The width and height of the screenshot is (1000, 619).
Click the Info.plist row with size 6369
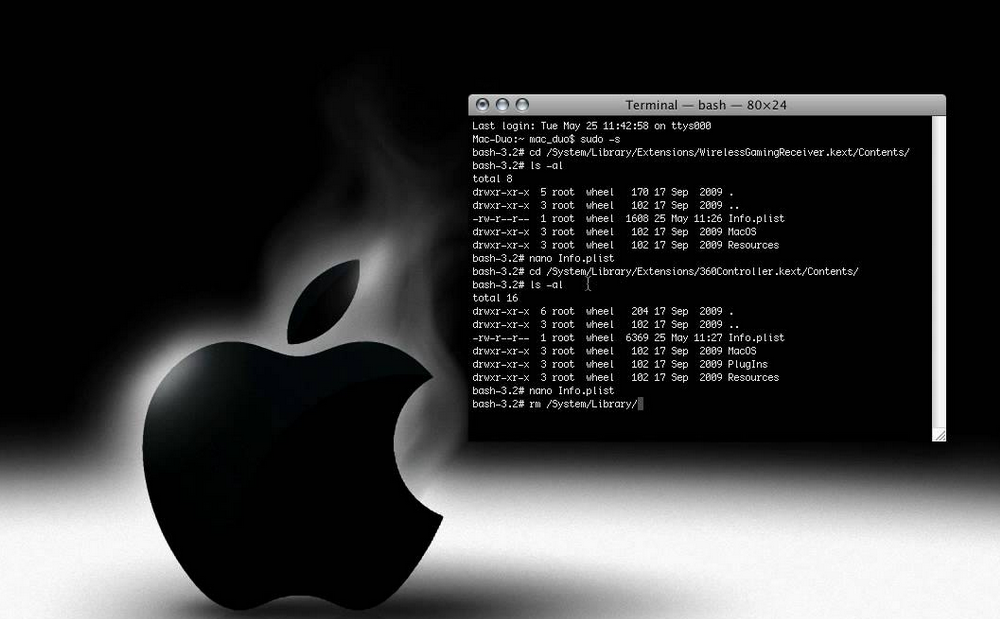click(628, 338)
